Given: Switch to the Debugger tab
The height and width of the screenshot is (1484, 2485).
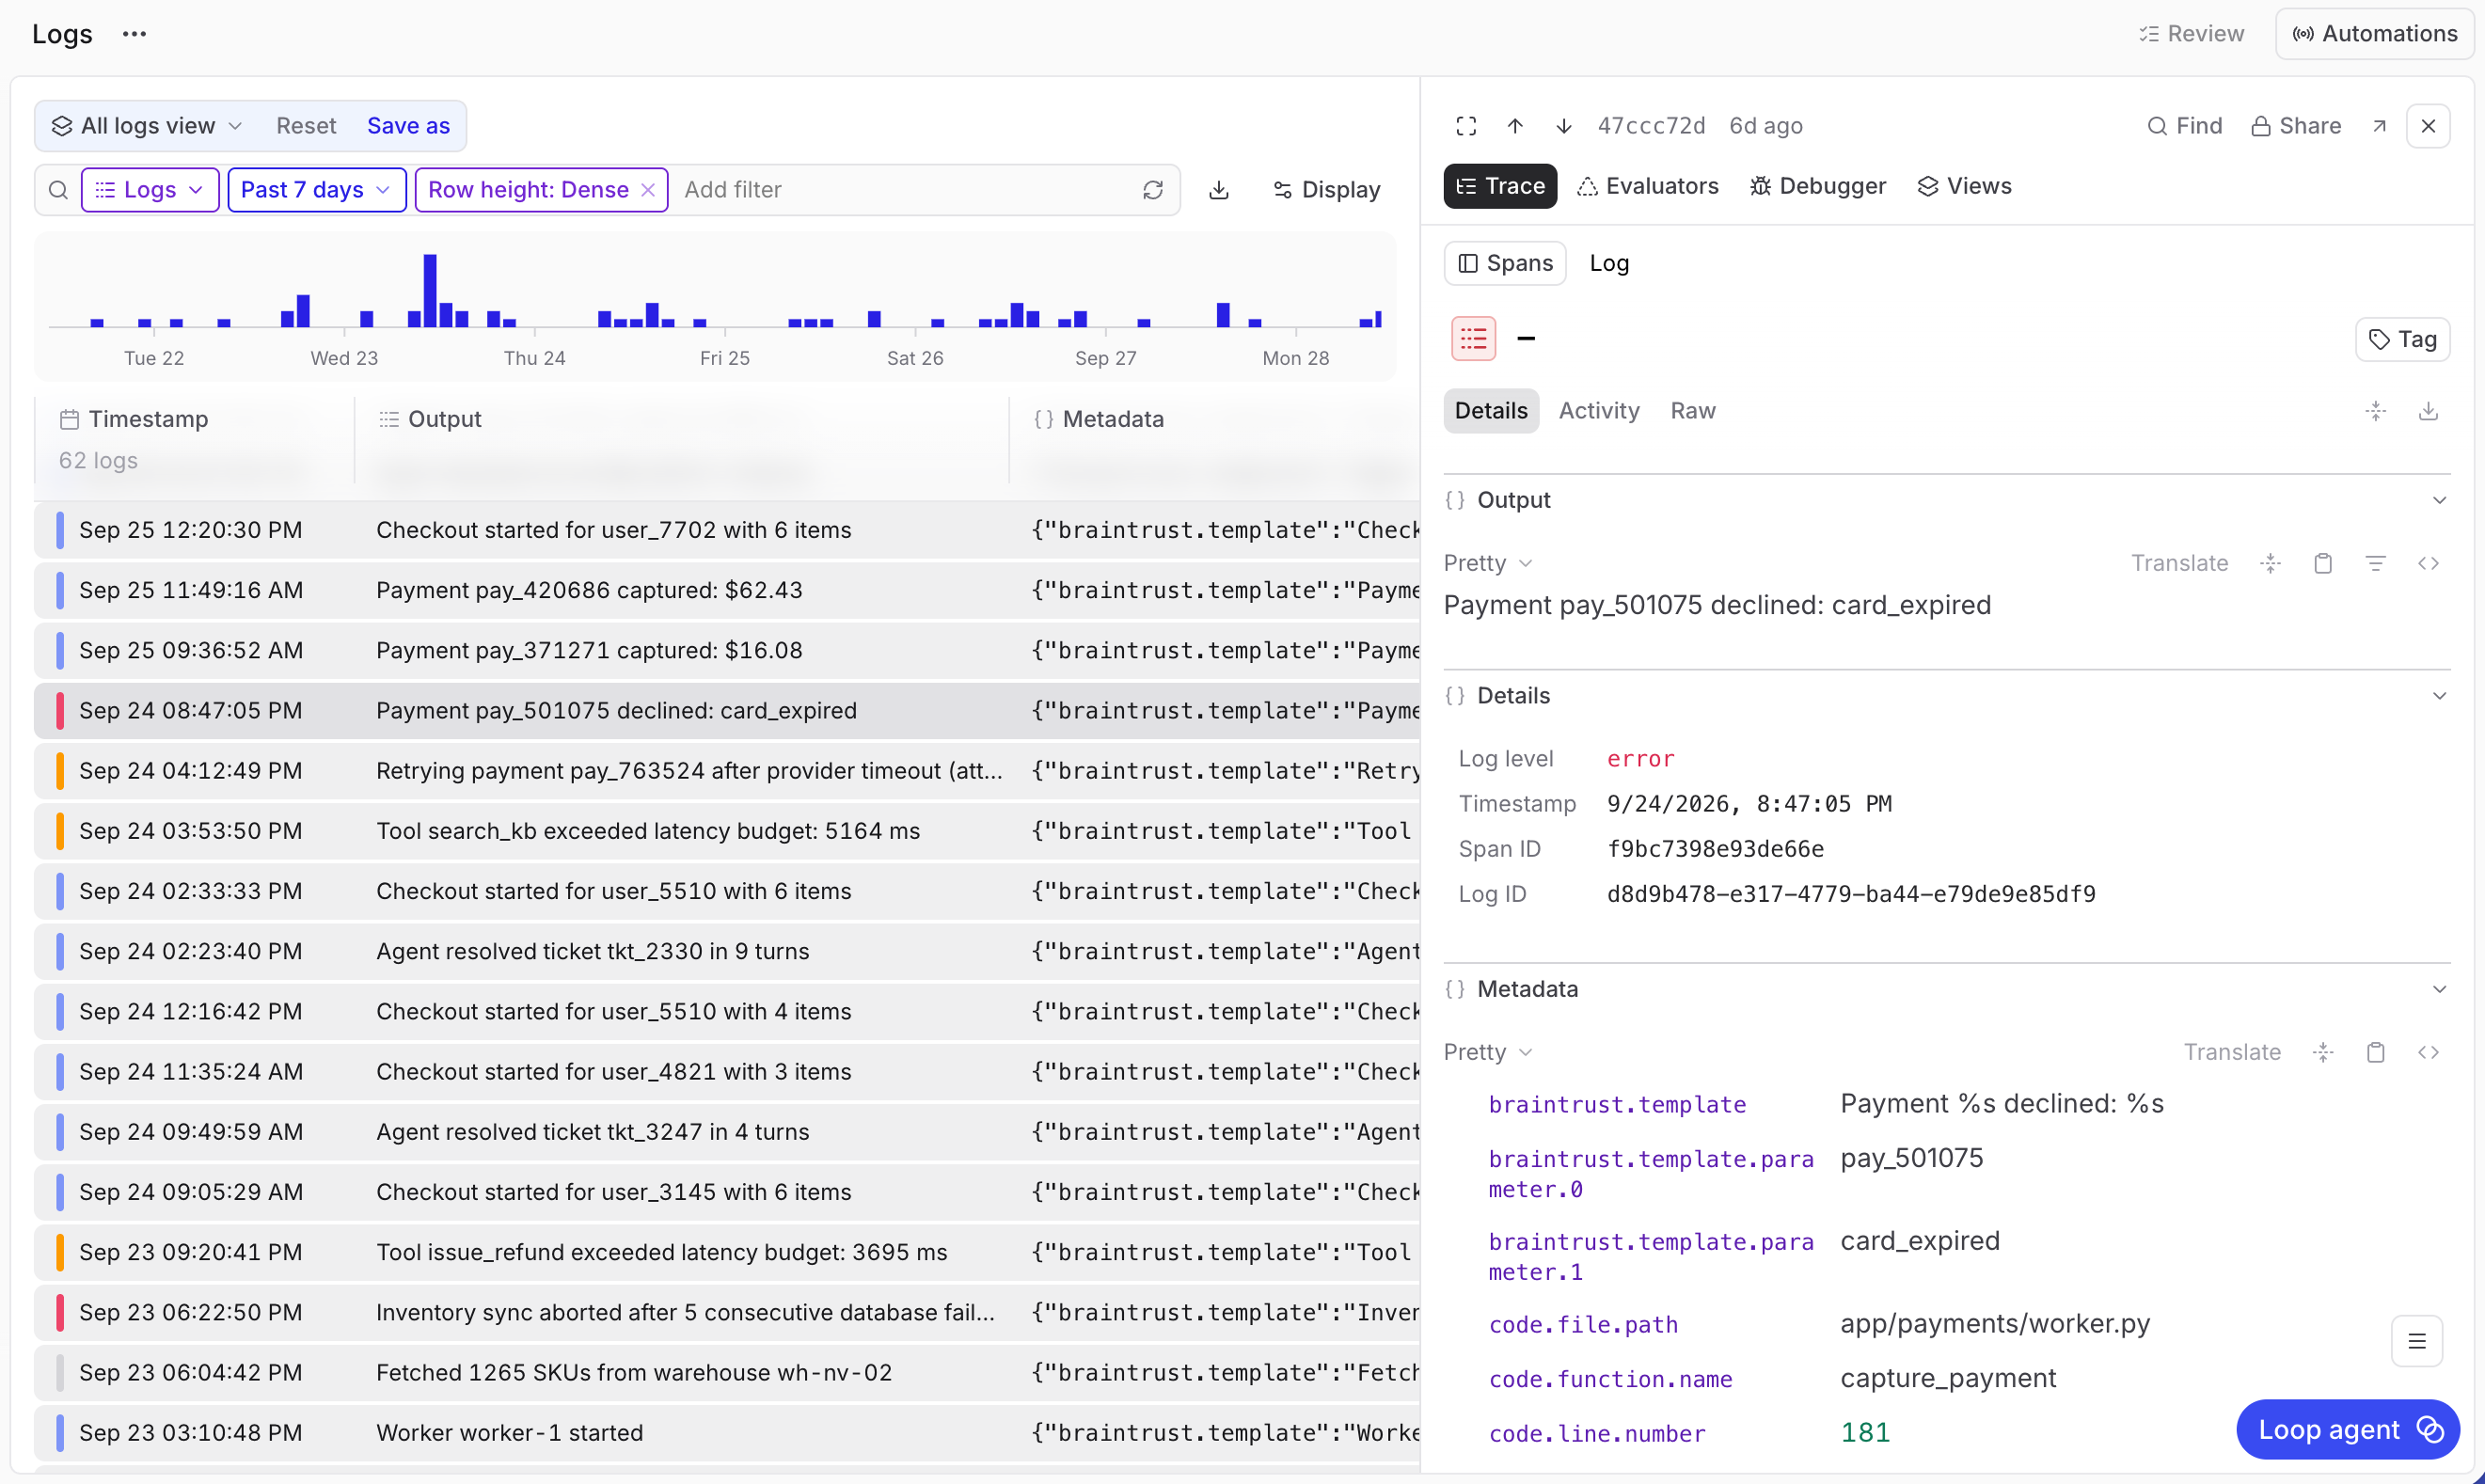Looking at the screenshot, I should tap(1817, 186).
